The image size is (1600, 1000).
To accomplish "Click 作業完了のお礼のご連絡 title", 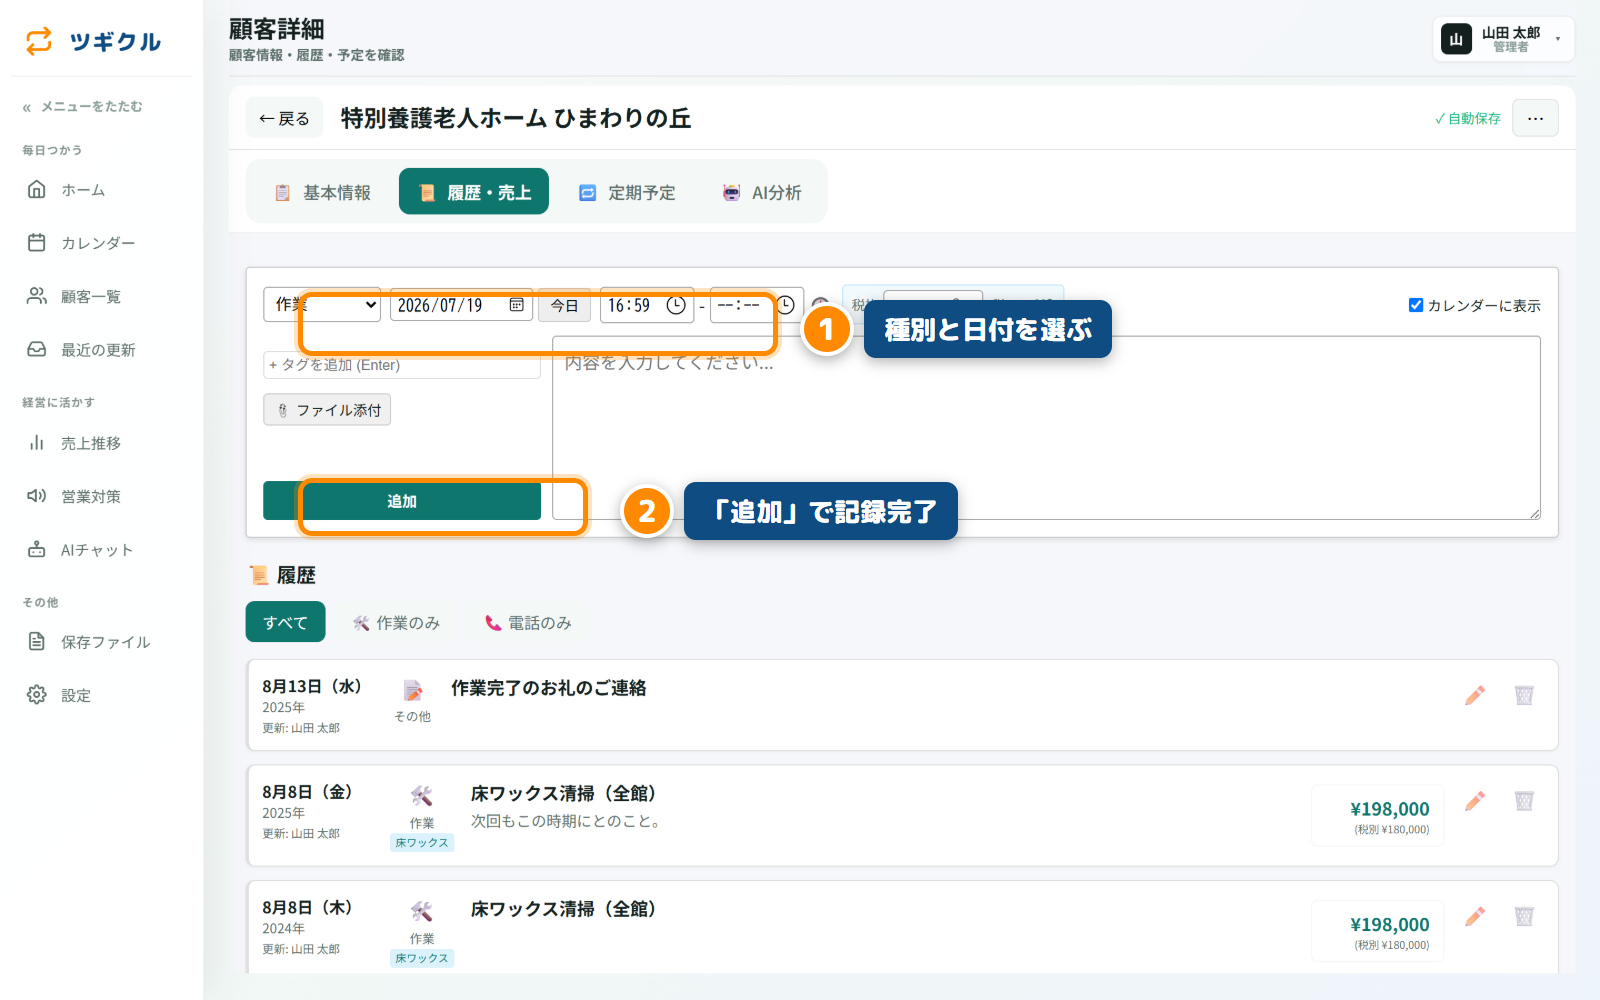I will pyautogui.click(x=548, y=688).
